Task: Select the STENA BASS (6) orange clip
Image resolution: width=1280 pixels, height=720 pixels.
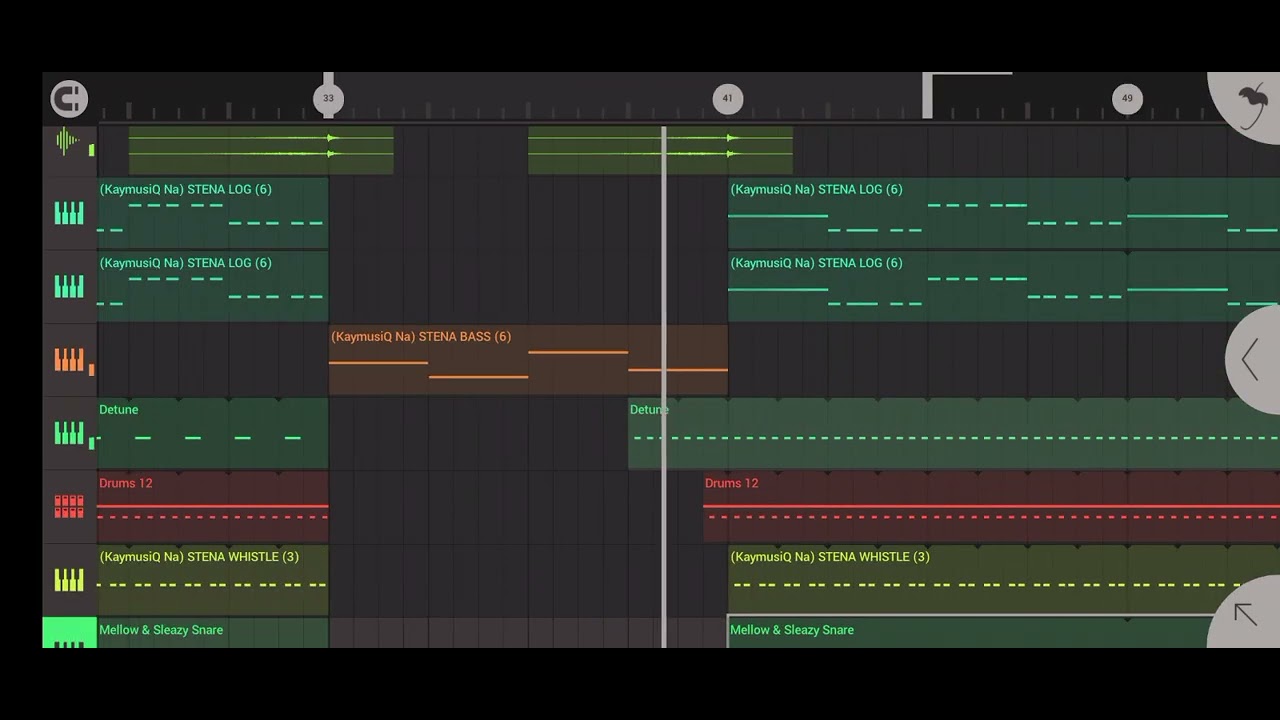Action: (528, 359)
